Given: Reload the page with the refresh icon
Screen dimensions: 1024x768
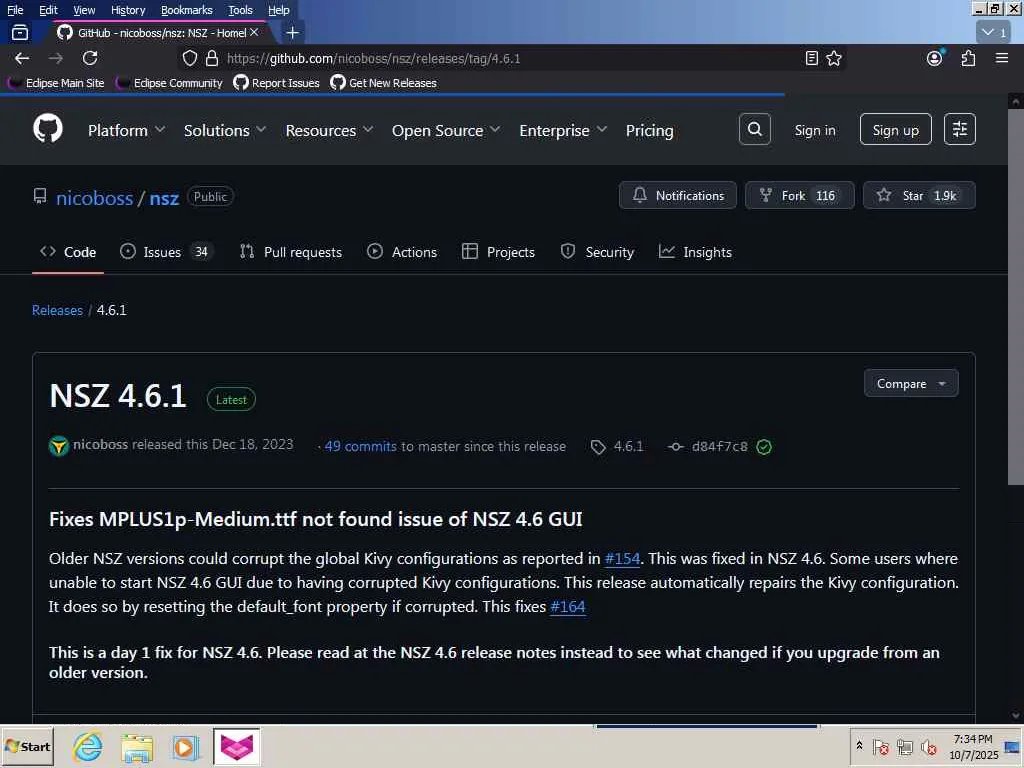Looking at the screenshot, I should [x=90, y=58].
